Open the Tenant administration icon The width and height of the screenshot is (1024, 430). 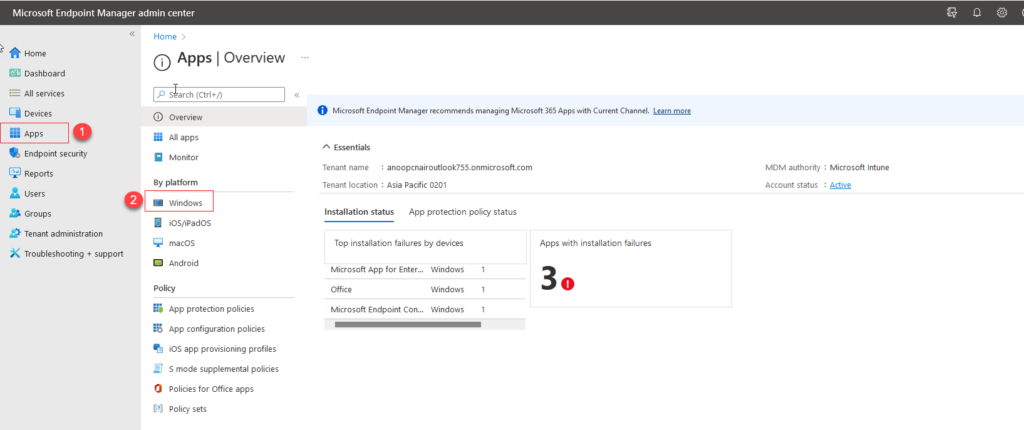click(15, 233)
